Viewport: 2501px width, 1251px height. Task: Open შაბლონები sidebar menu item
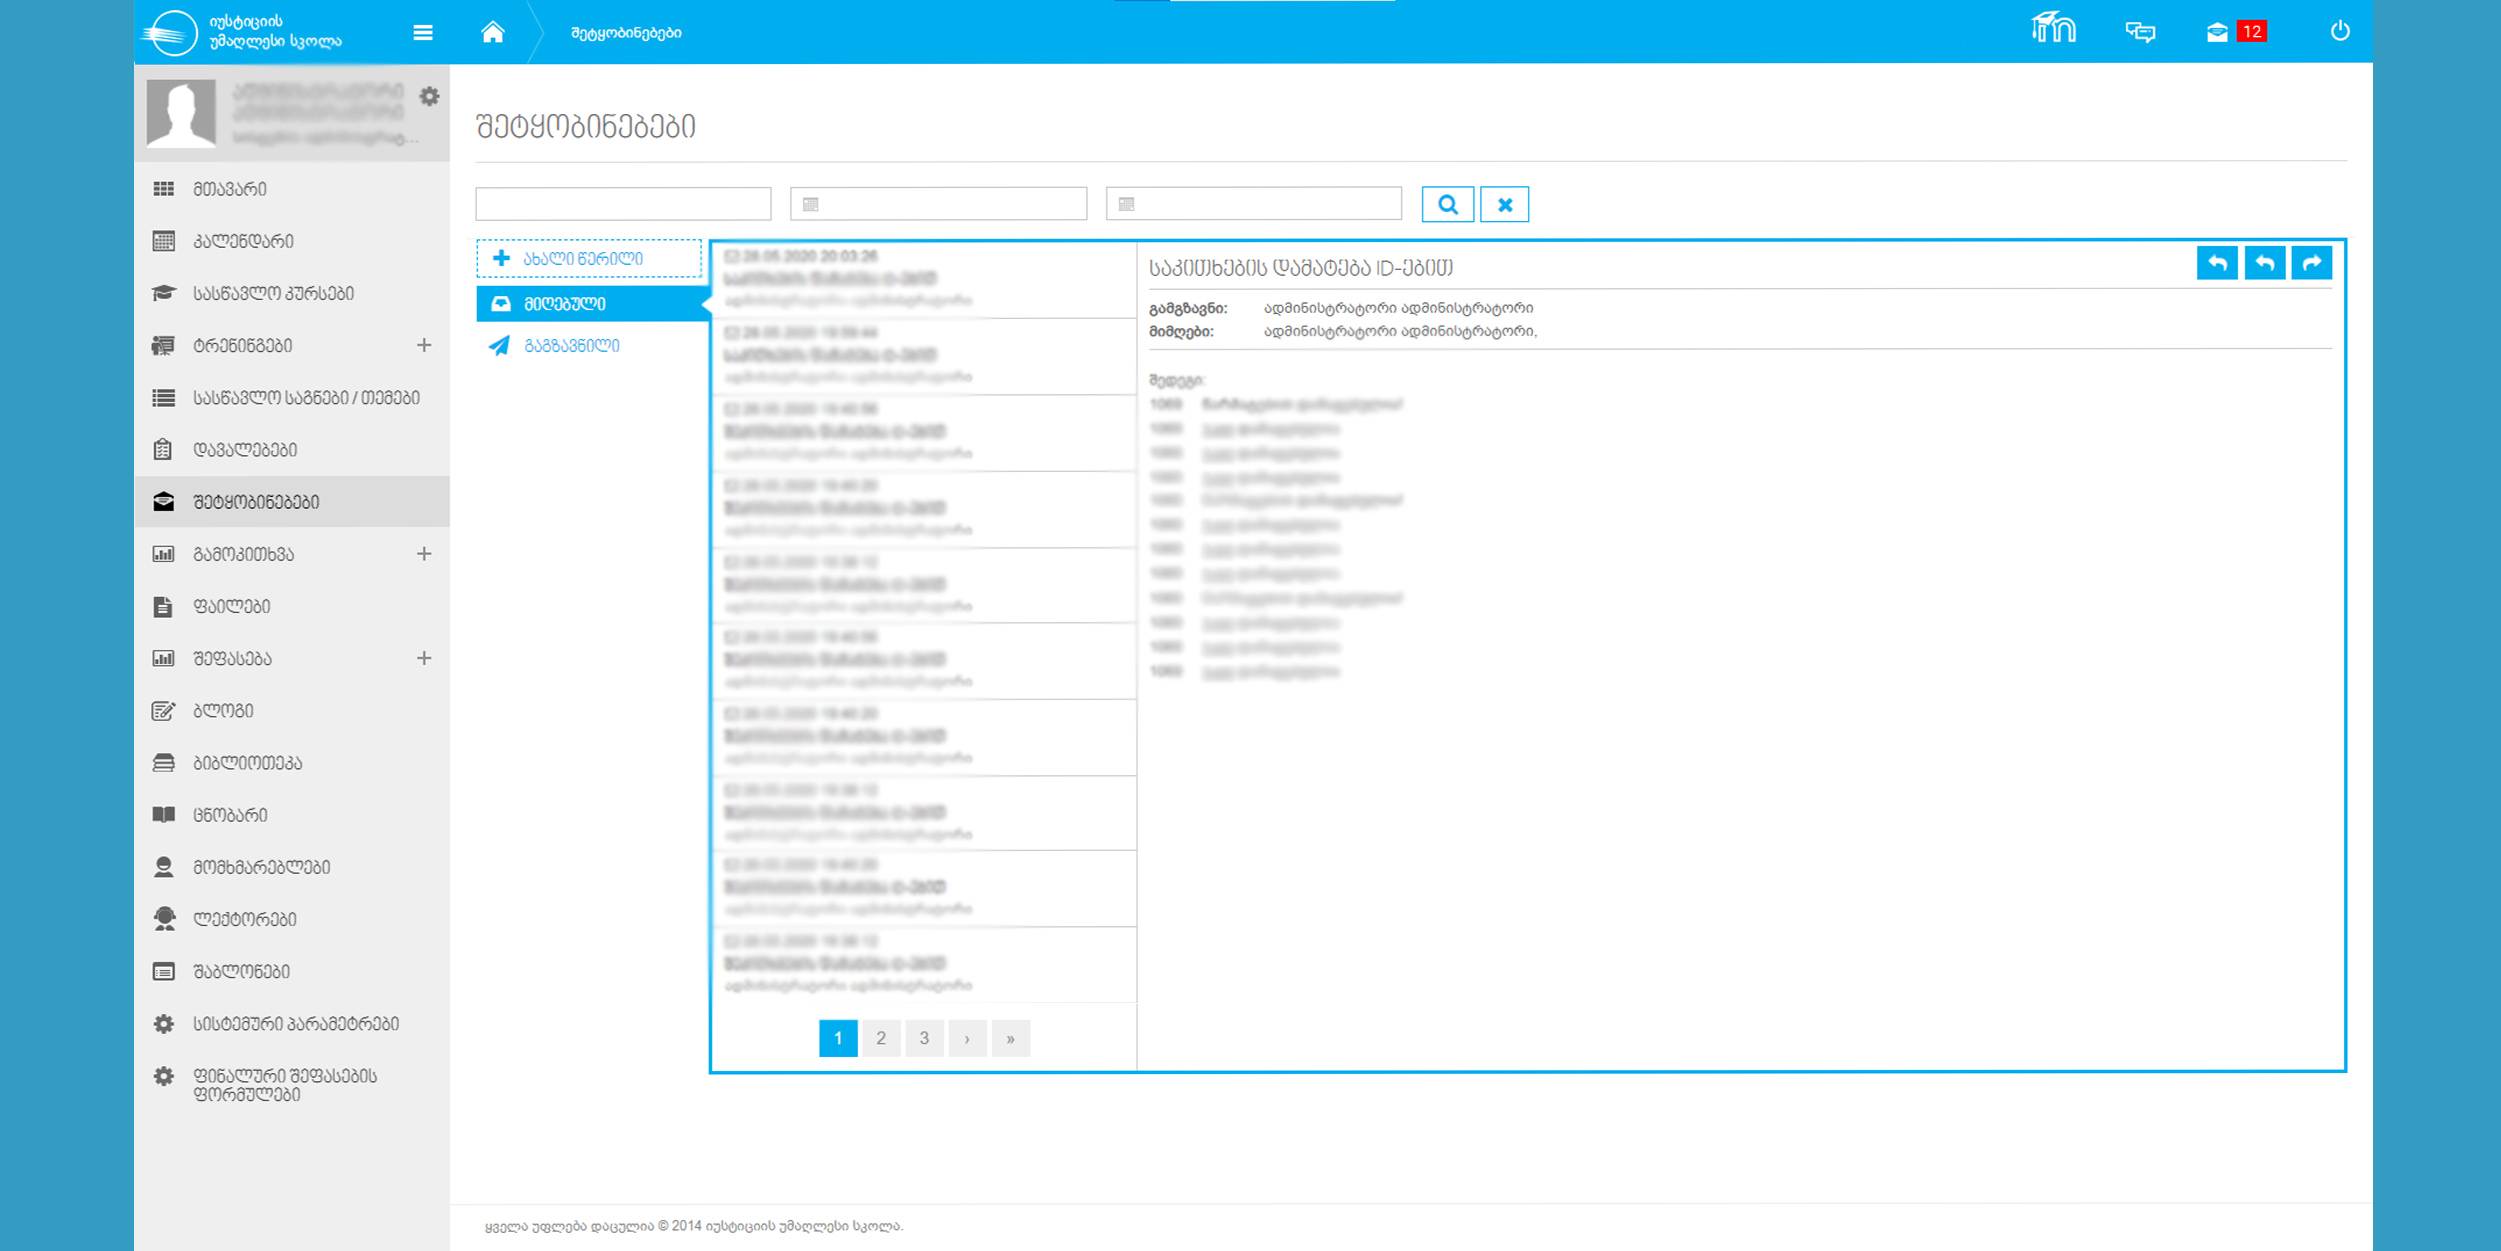[x=292, y=971]
